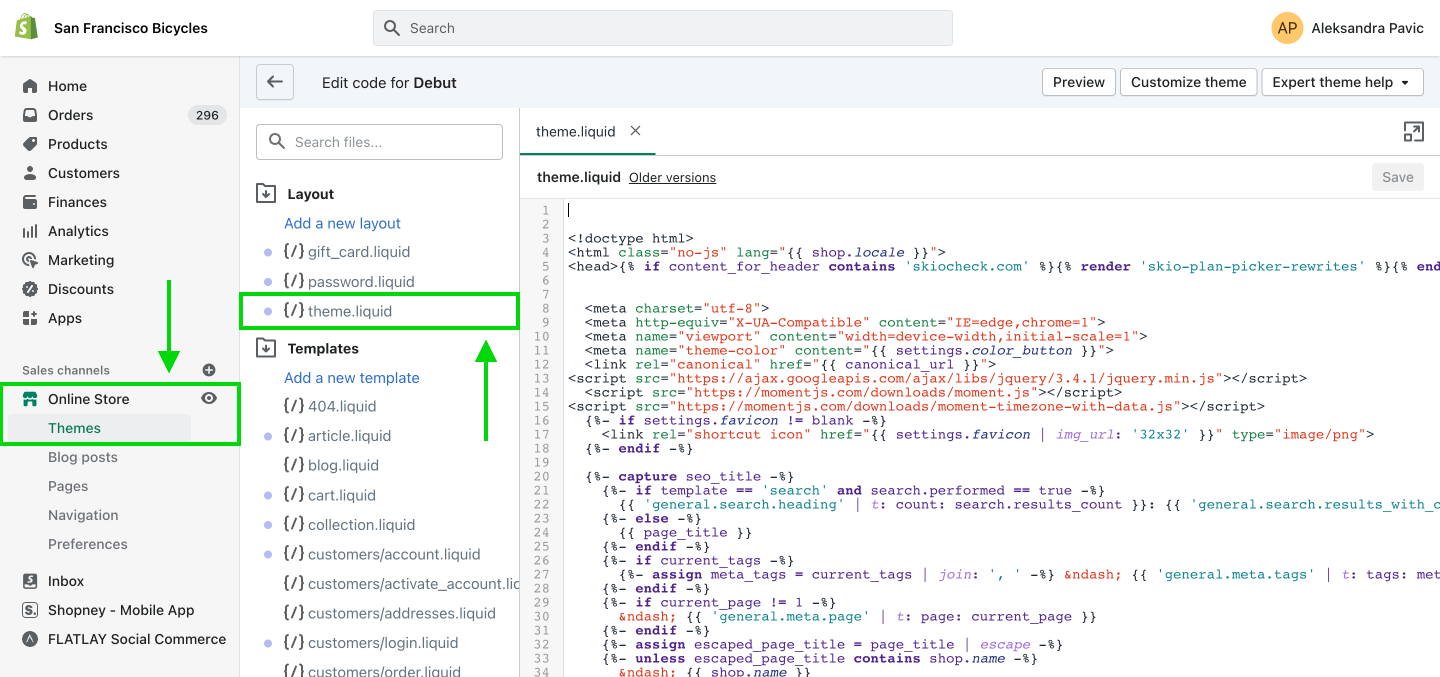
Task: Open Products in the sidebar
Action: point(78,144)
